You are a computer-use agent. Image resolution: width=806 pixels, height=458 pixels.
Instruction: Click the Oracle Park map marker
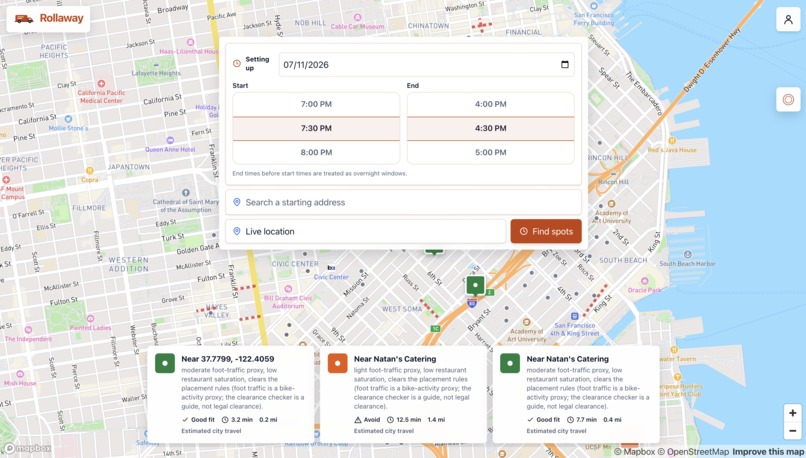pyautogui.click(x=644, y=281)
